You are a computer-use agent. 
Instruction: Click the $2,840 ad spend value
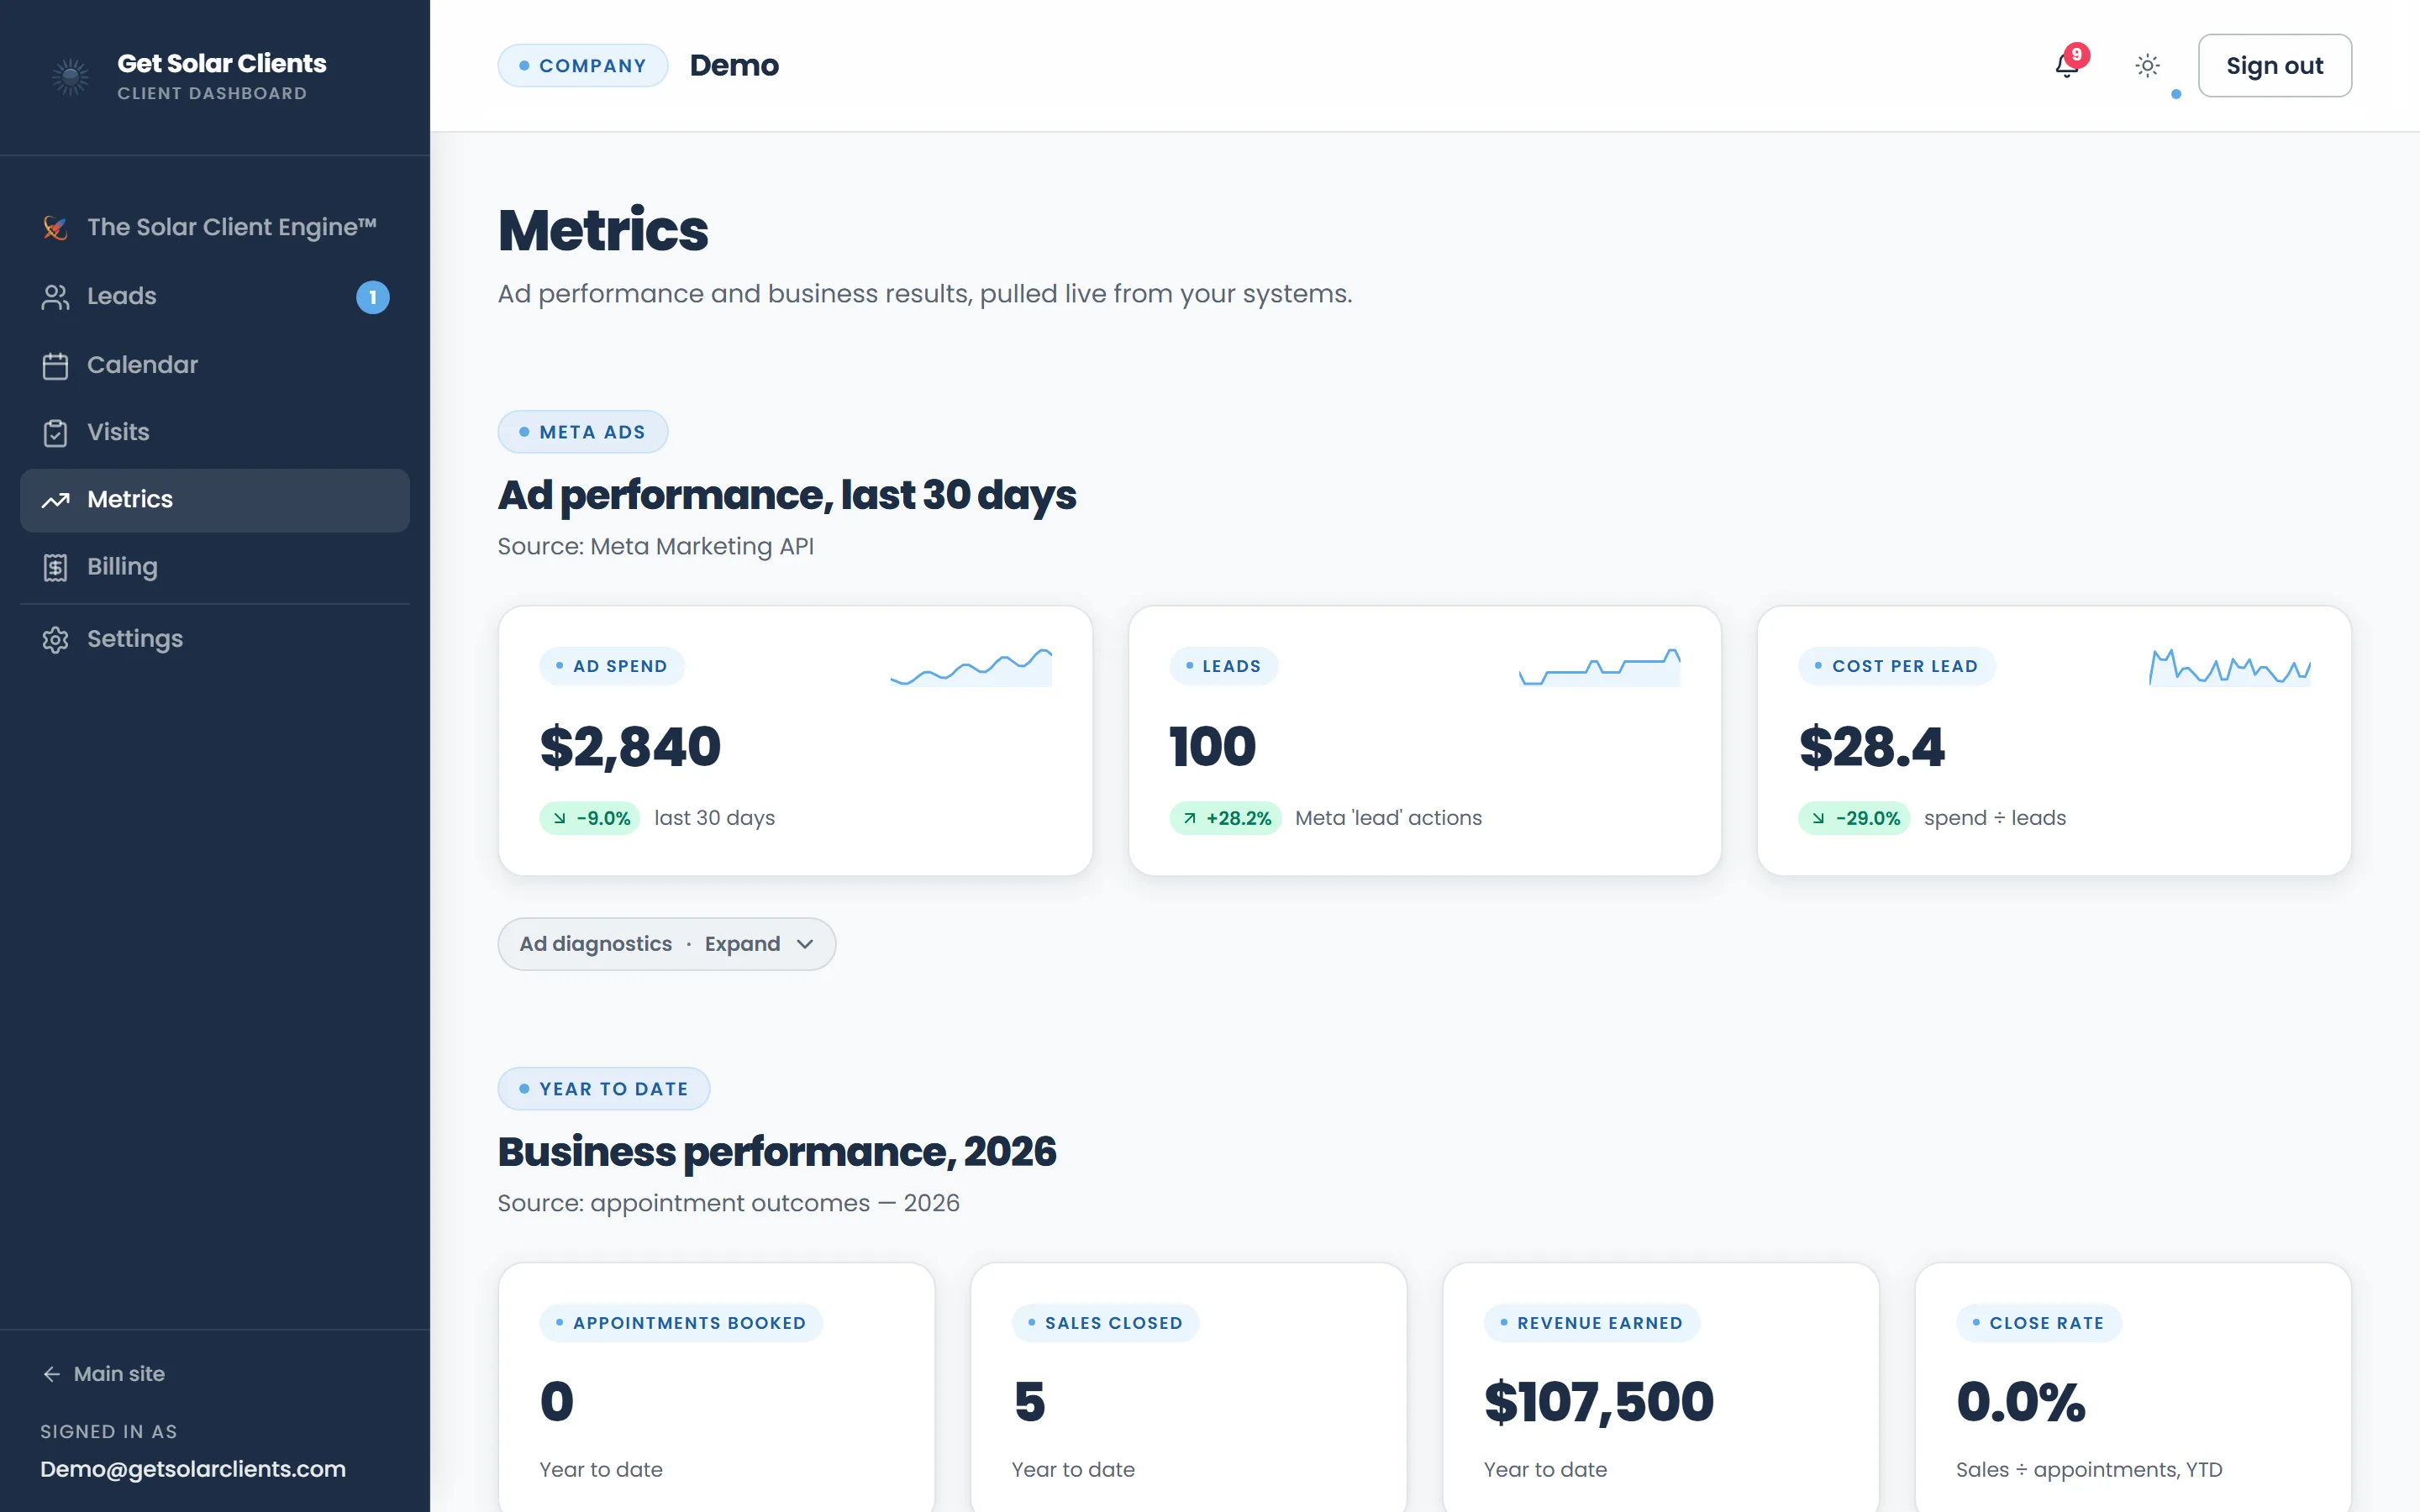point(630,747)
